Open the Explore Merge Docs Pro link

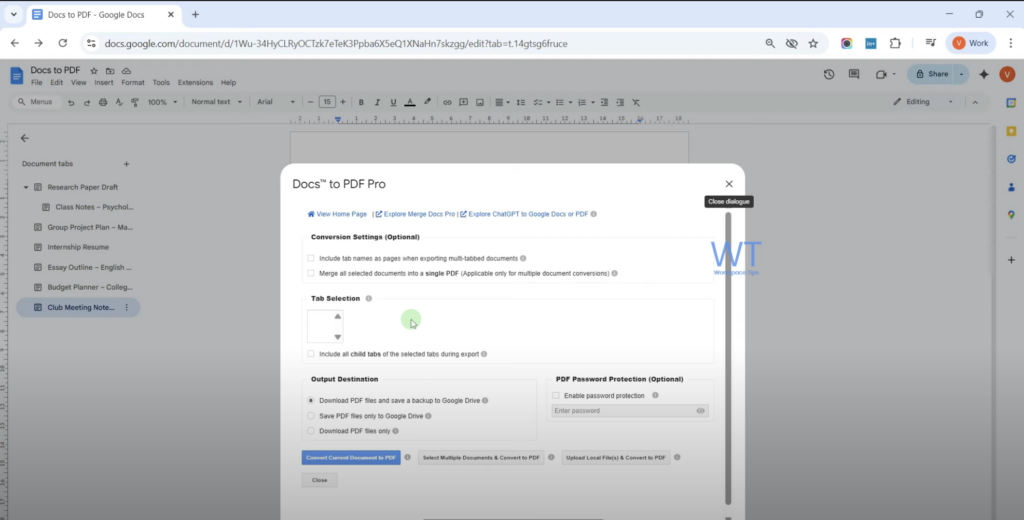coord(415,214)
